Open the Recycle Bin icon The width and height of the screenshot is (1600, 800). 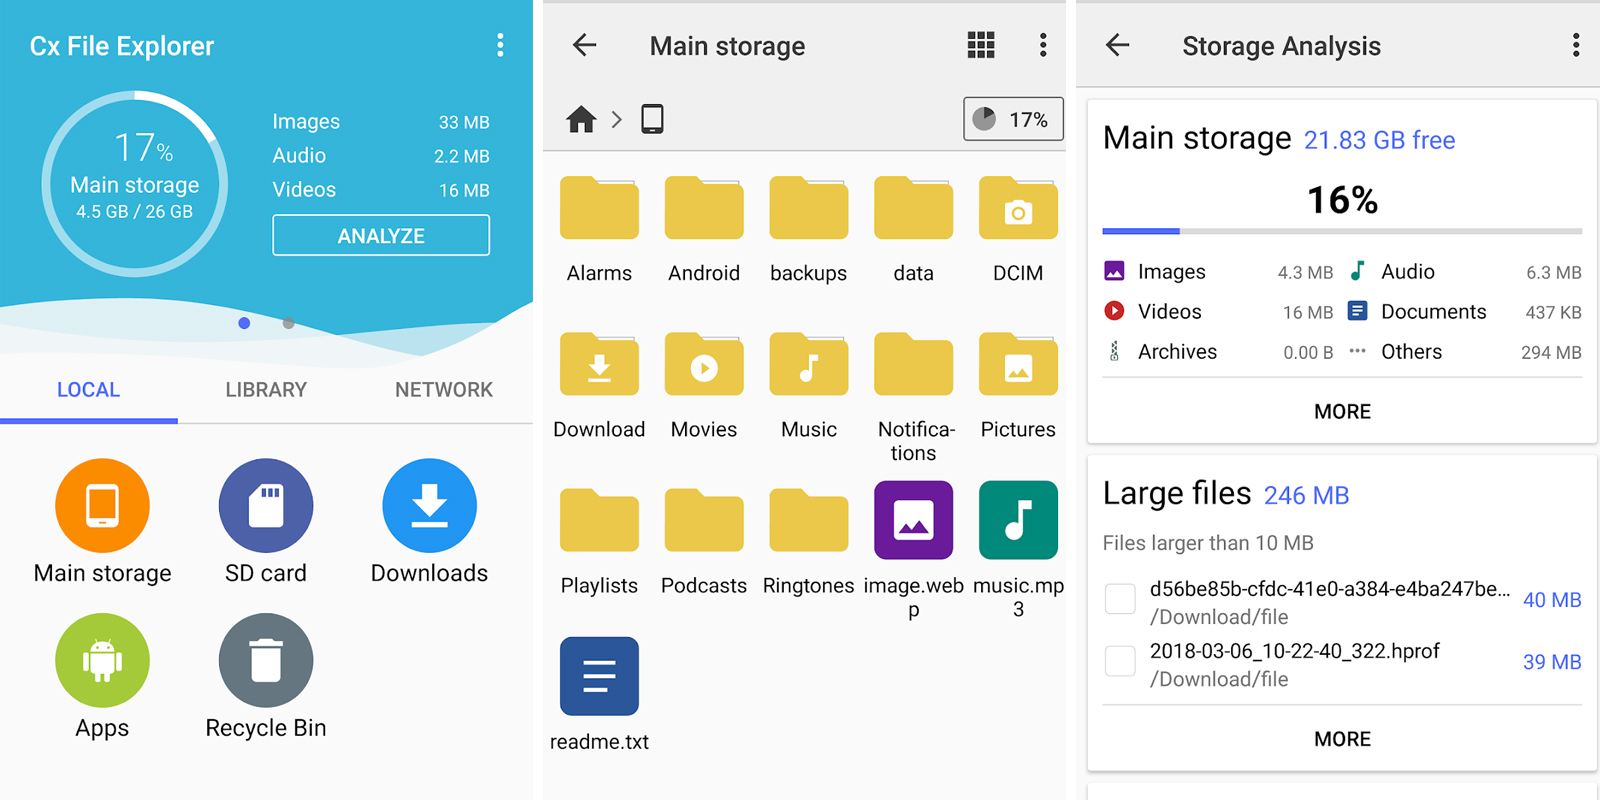pyautogui.click(x=266, y=661)
